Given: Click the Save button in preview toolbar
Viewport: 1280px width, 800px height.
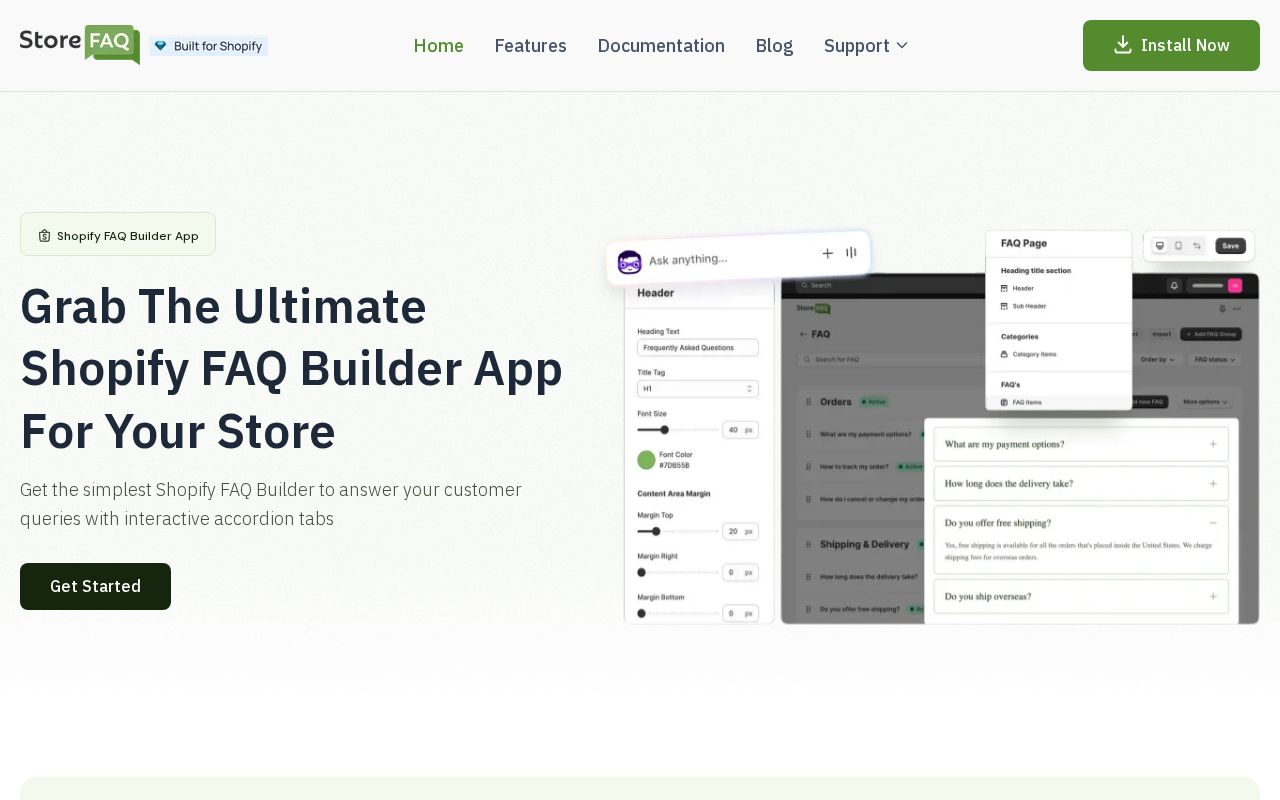Looking at the screenshot, I should point(1230,246).
